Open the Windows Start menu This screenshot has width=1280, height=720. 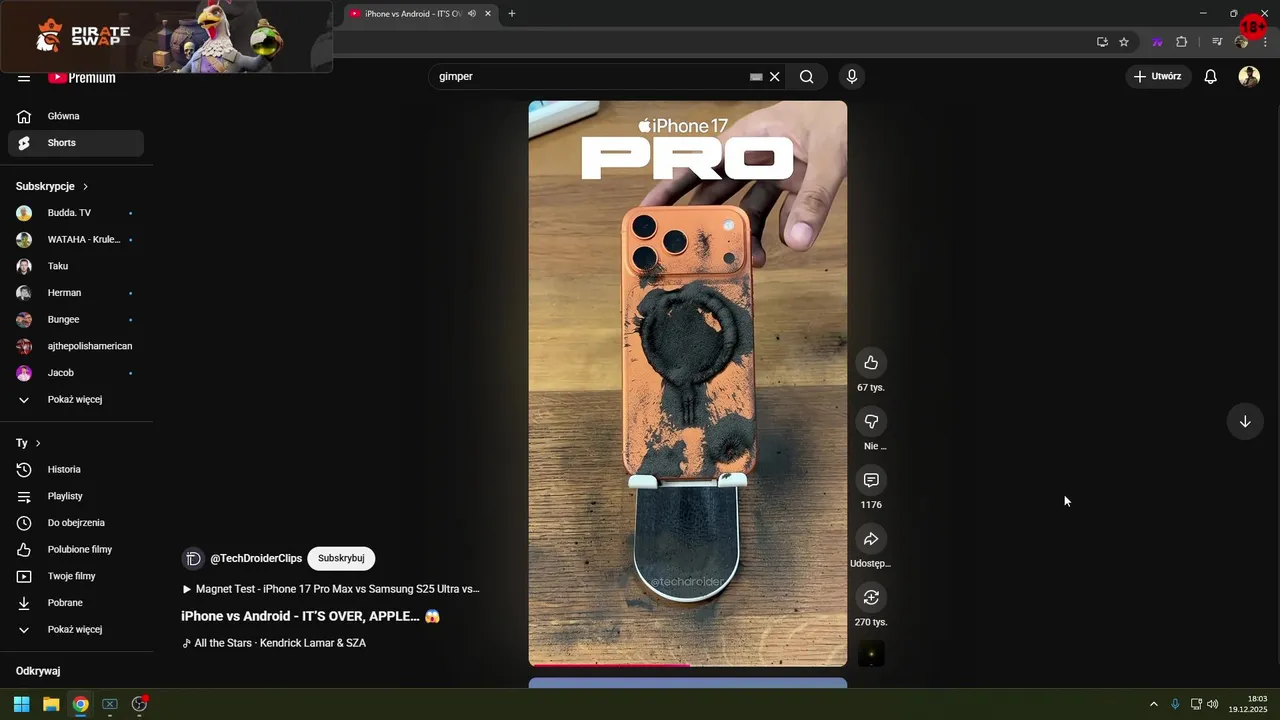click(21, 704)
